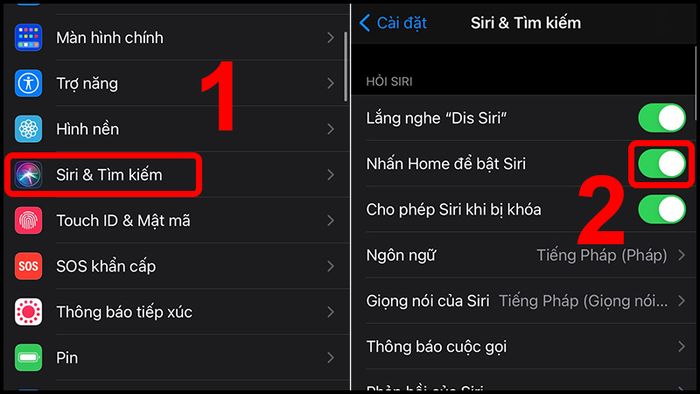The height and width of the screenshot is (394, 700).
Task: Go back via the Cài đặt button
Action: tap(393, 23)
